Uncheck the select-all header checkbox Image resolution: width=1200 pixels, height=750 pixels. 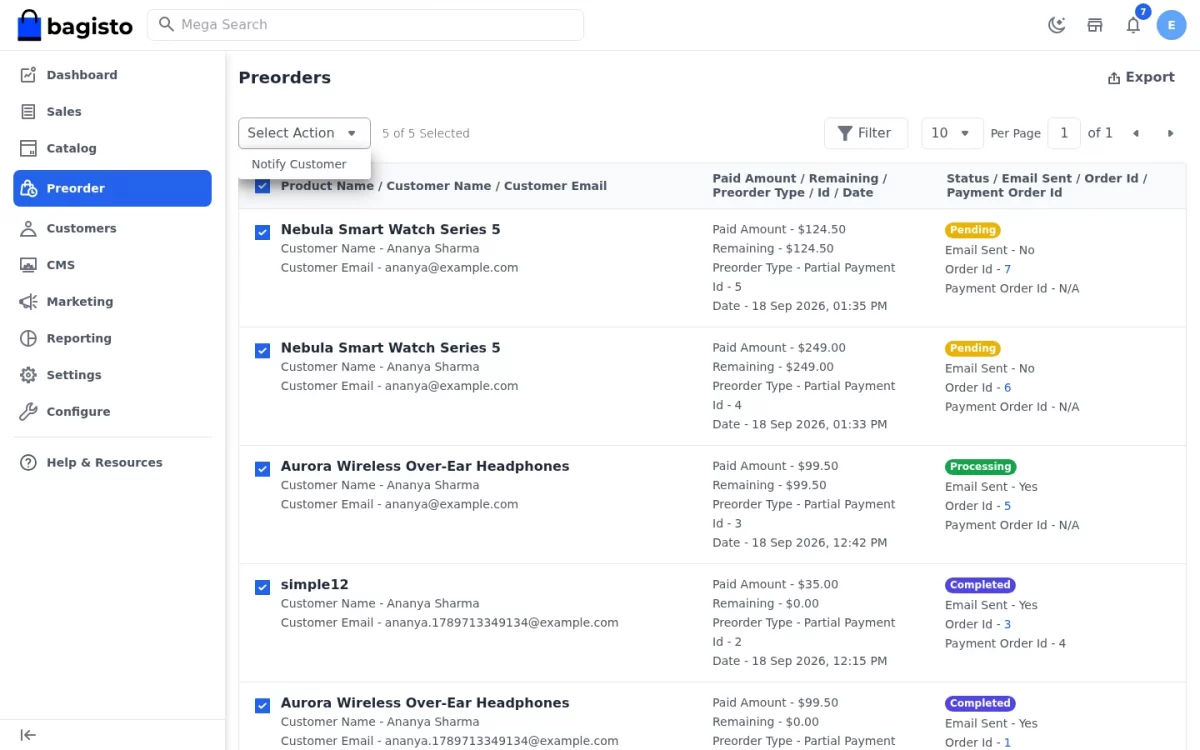(x=262, y=186)
